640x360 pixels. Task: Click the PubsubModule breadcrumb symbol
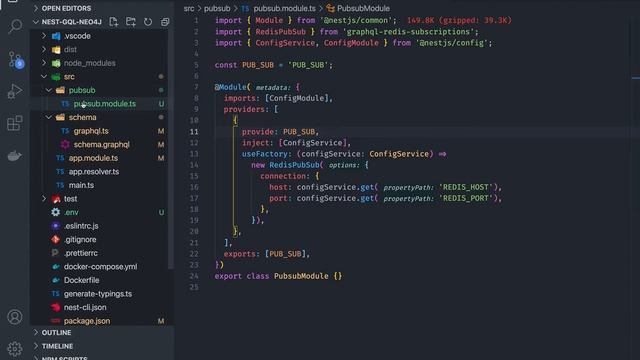363,8
